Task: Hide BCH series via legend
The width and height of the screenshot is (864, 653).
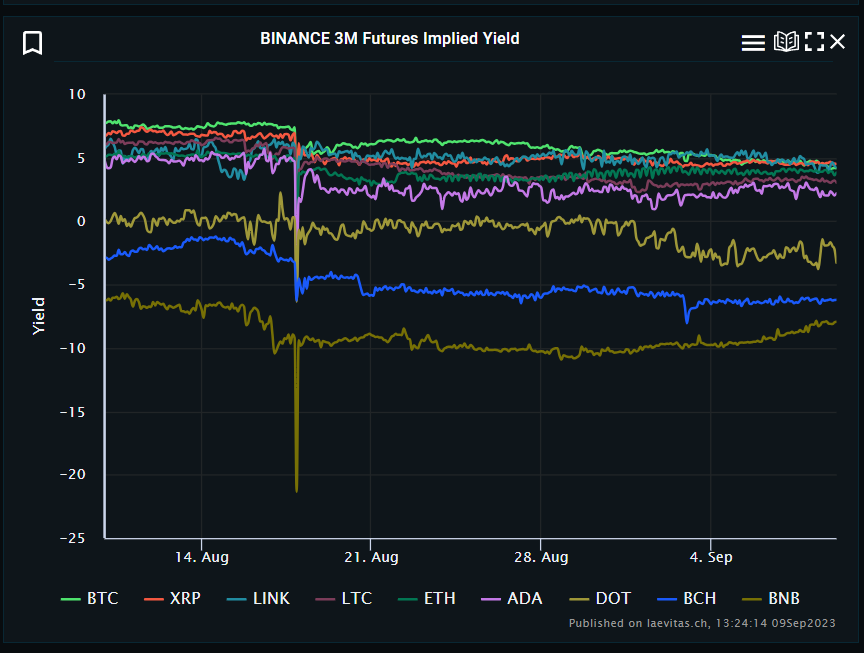Action: 687,598
